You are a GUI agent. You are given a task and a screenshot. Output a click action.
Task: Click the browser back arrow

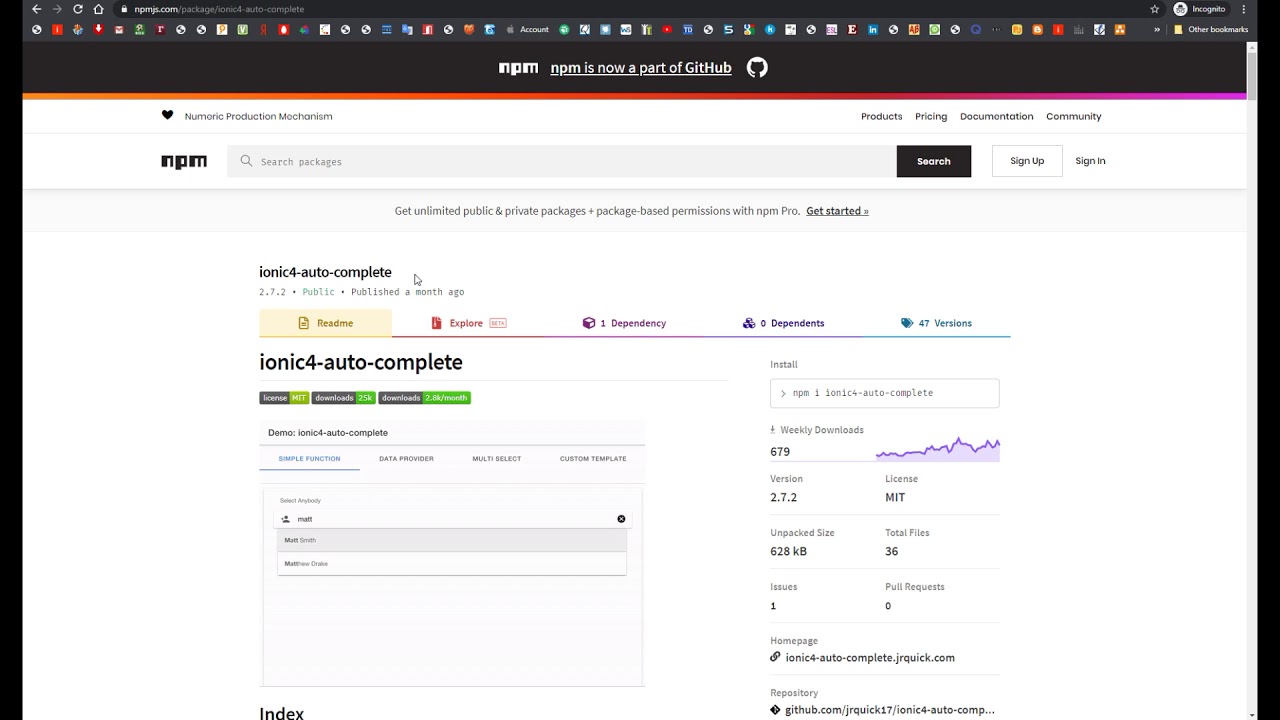37,9
